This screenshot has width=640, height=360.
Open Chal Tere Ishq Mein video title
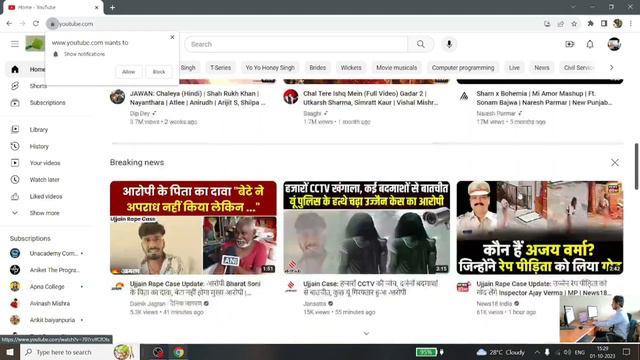coord(371,98)
